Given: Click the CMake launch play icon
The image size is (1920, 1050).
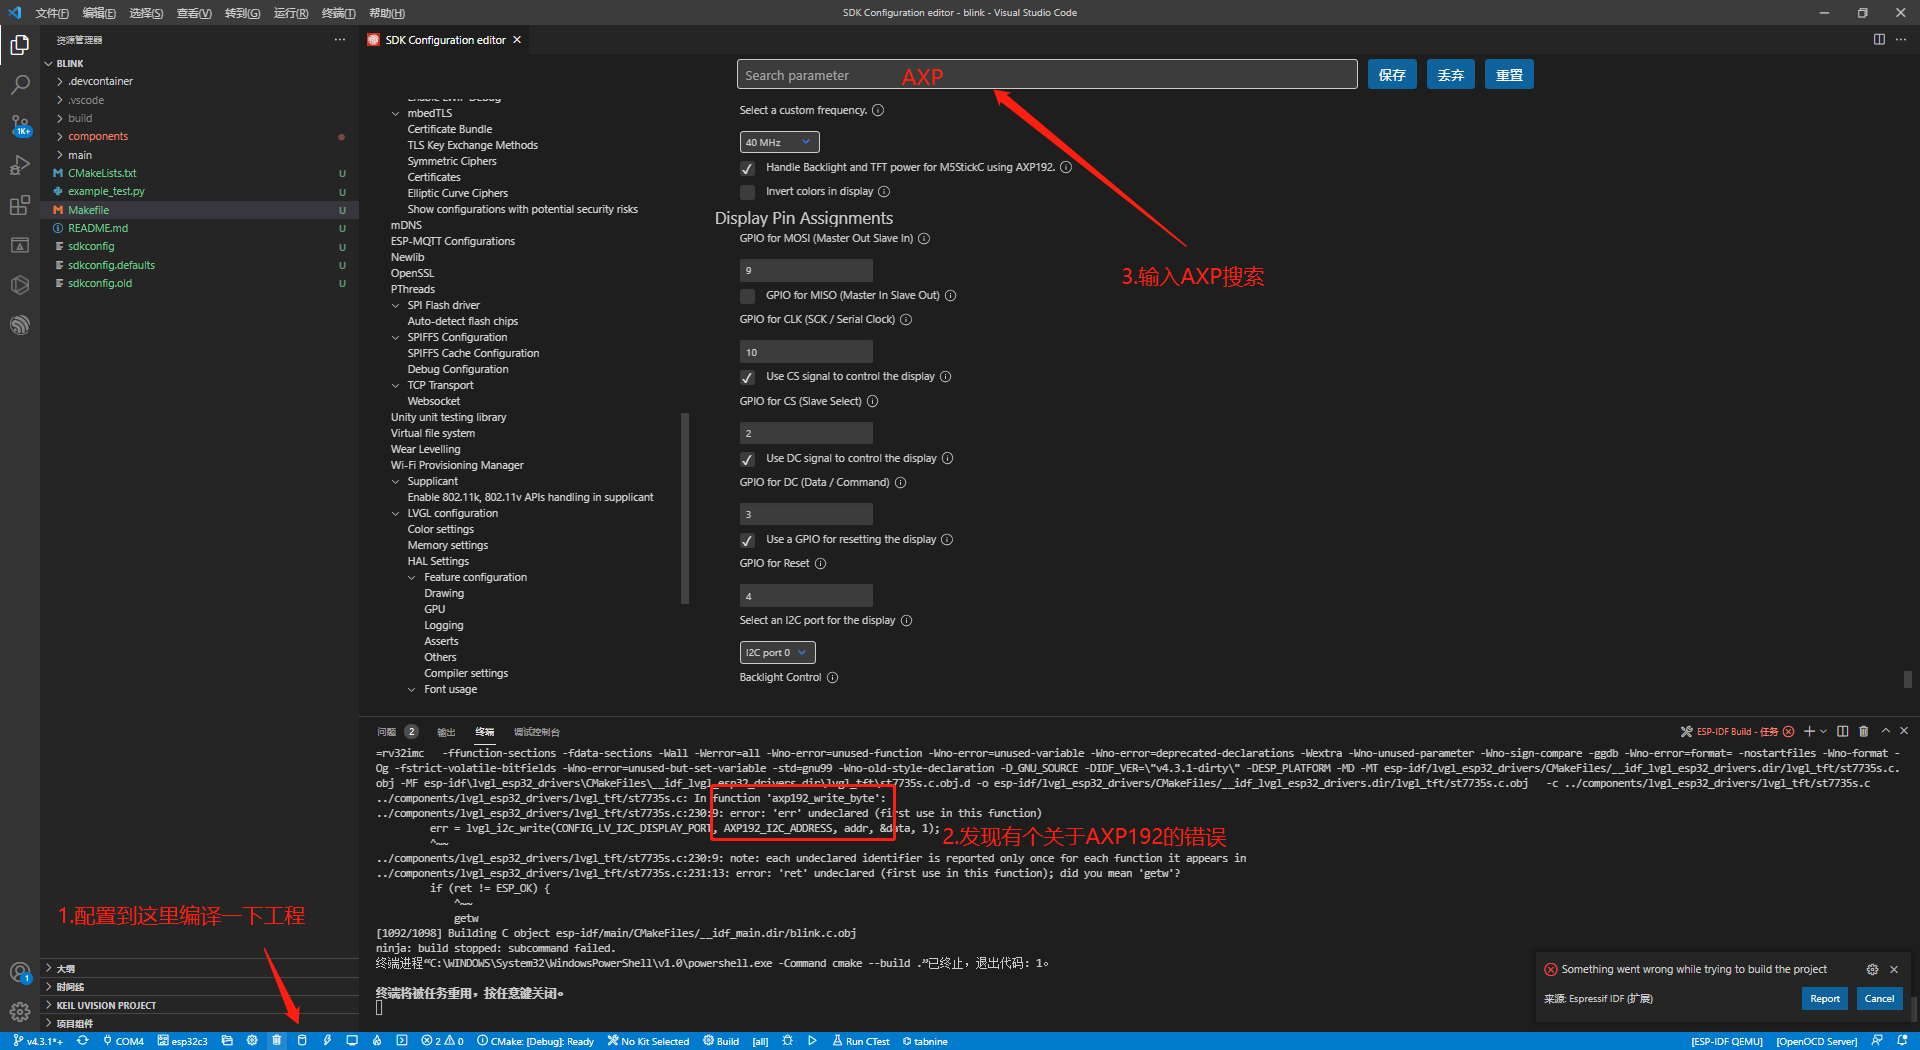Looking at the screenshot, I should [x=812, y=1041].
